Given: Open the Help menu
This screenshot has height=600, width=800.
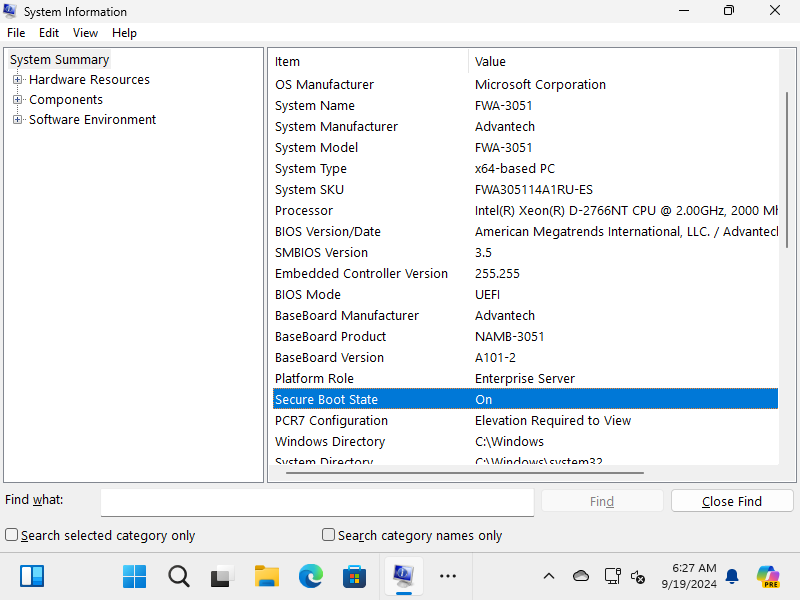Looking at the screenshot, I should (124, 33).
